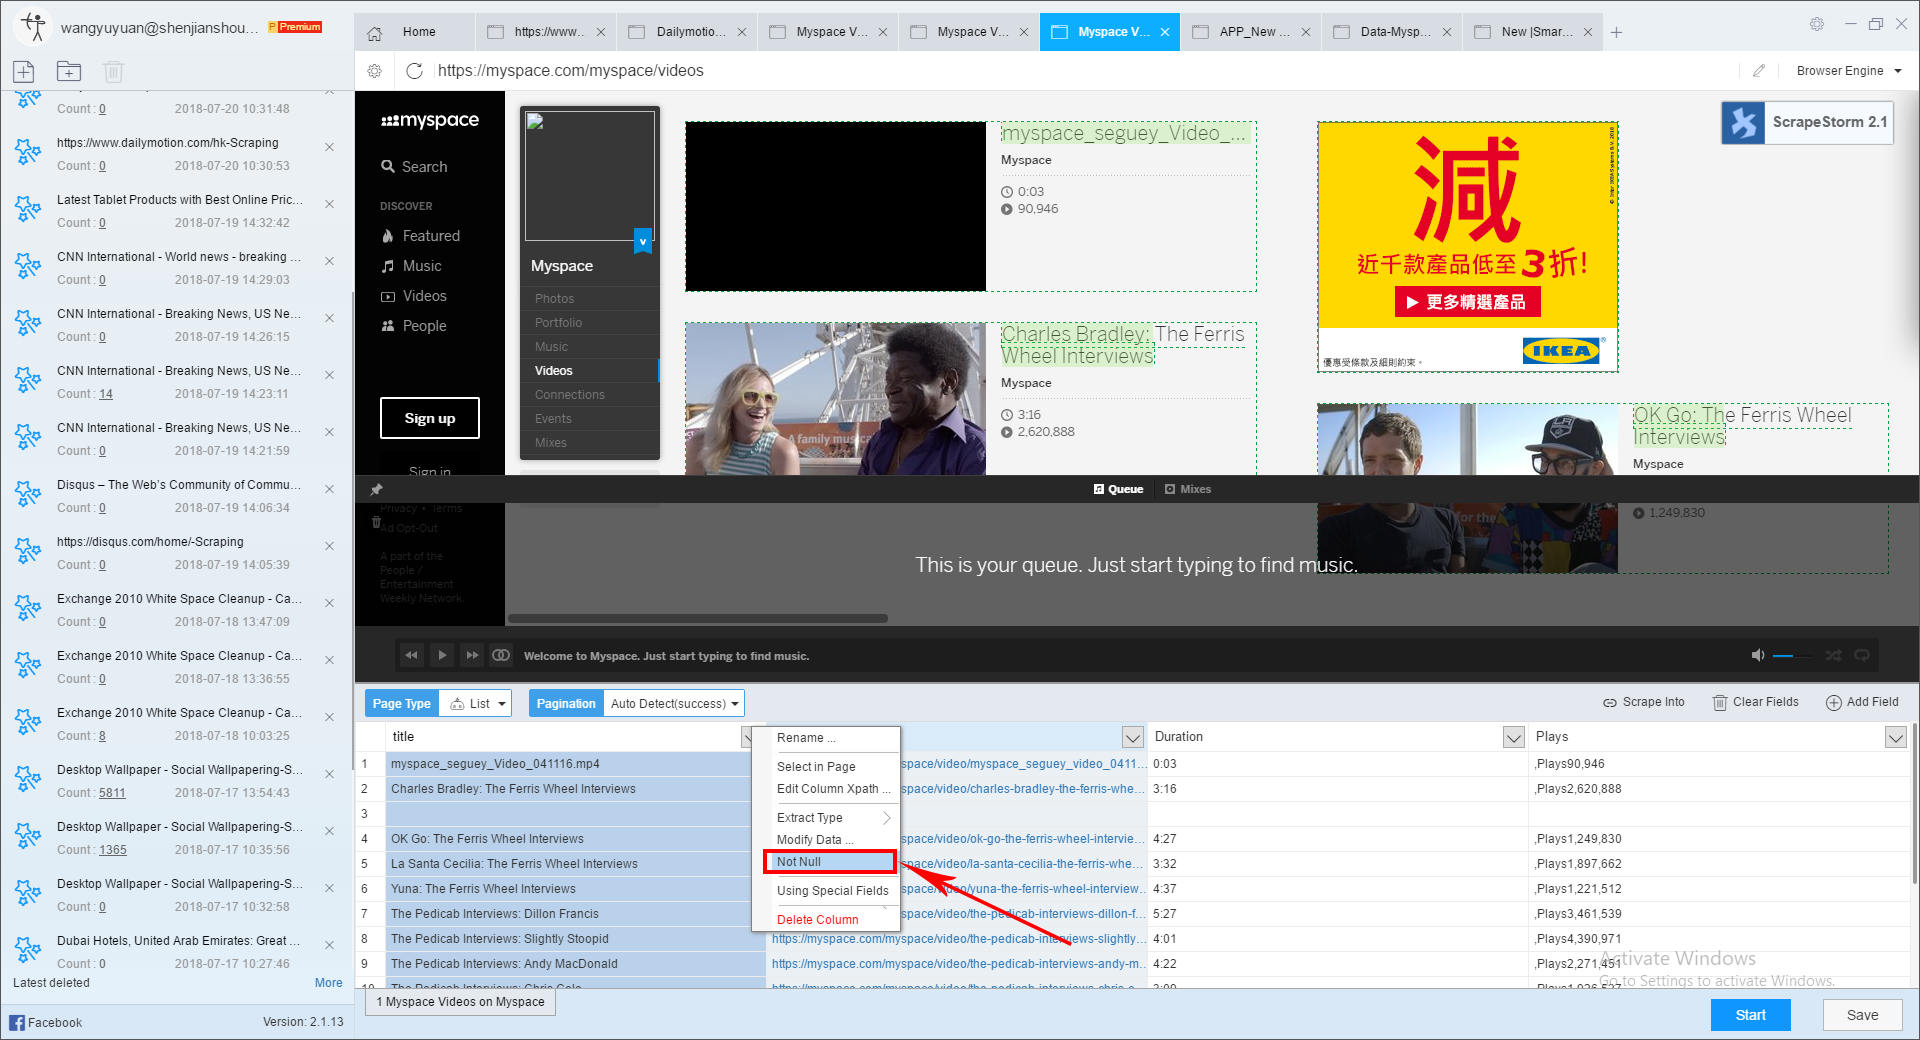Mute the player using speaker icon
The width and height of the screenshot is (1920, 1040).
[x=1758, y=655]
